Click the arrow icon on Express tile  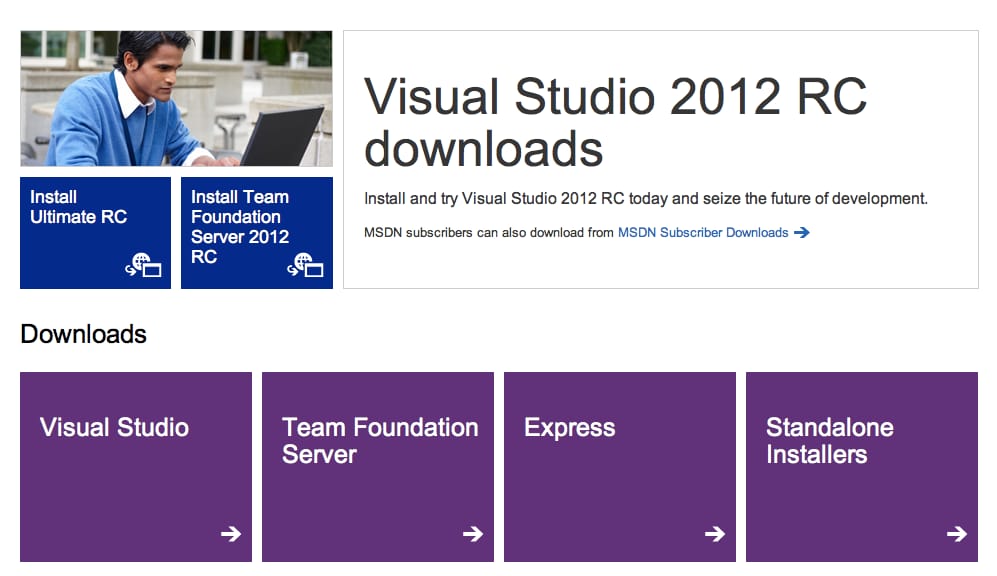tap(715, 534)
